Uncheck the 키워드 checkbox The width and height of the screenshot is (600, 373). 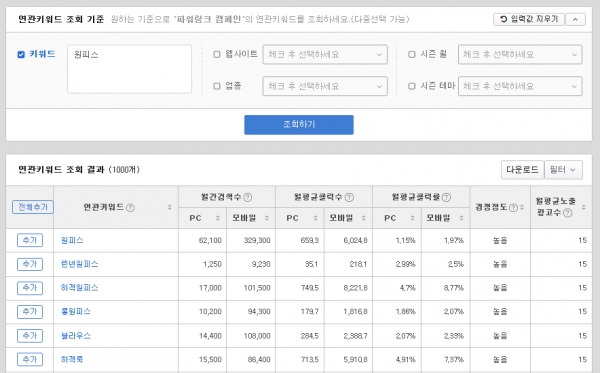tap(21, 54)
